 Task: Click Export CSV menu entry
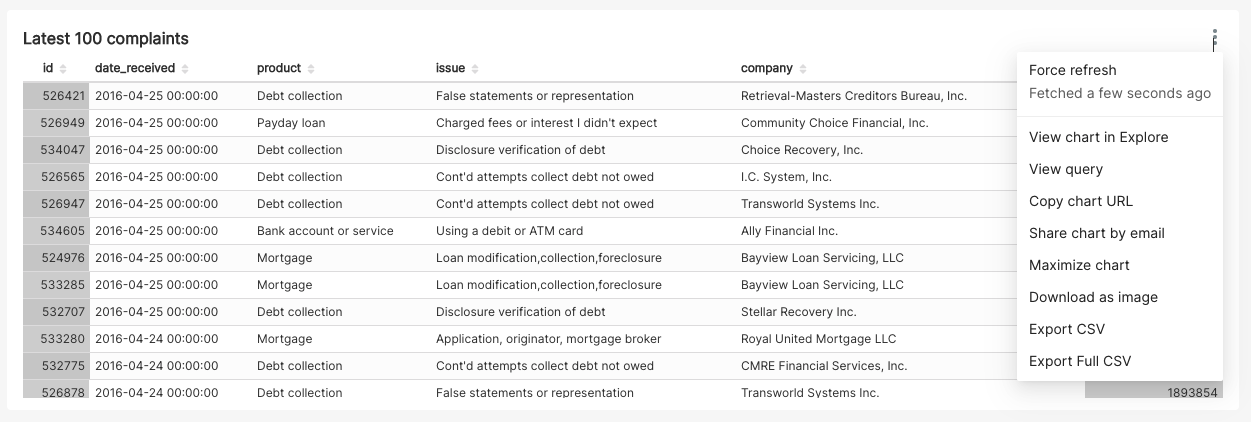point(1066,329)
